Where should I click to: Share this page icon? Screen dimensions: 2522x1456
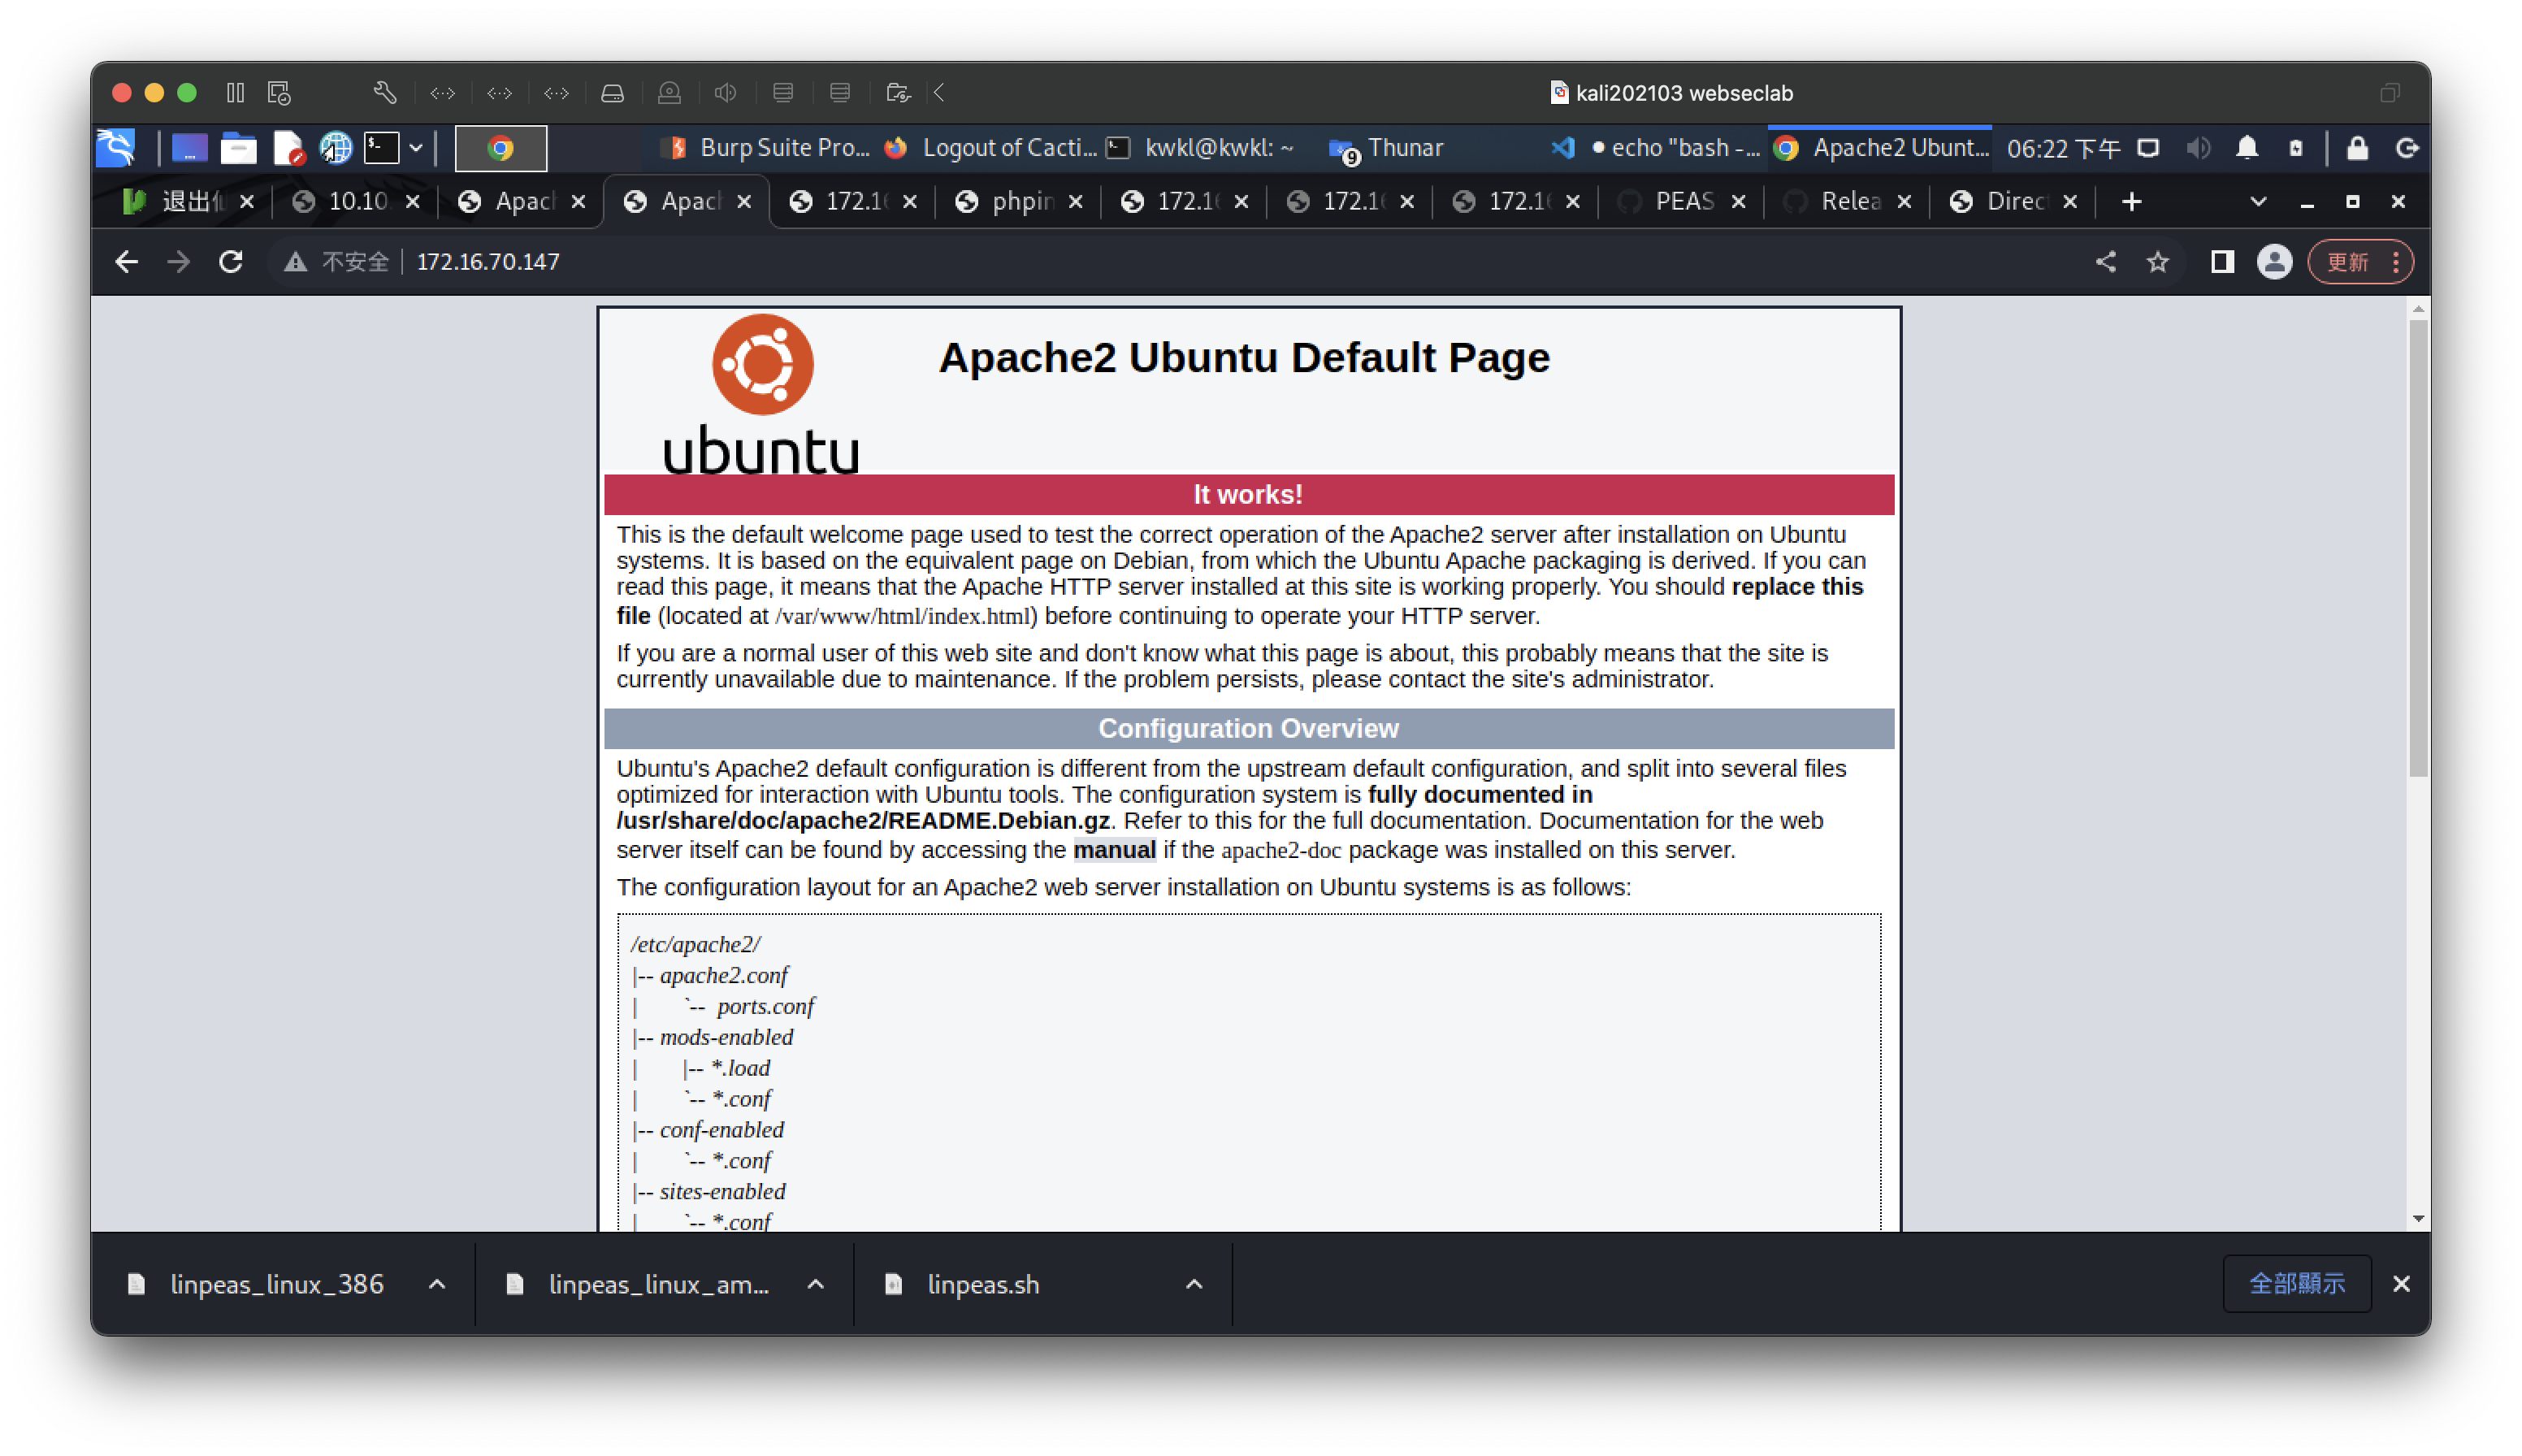click(x=2106, y=262)
